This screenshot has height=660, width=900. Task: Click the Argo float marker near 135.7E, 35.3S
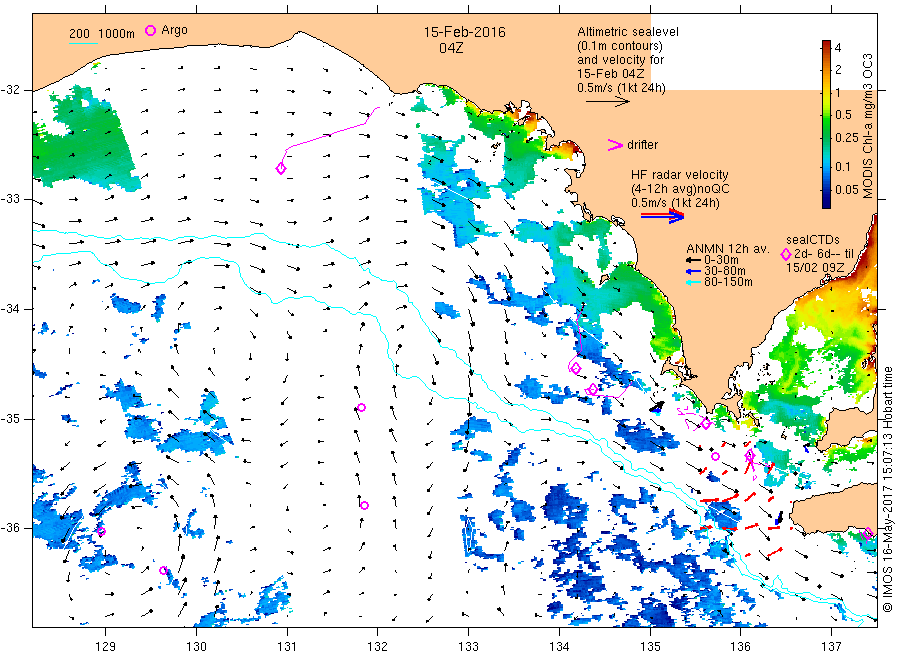point(715,457)
